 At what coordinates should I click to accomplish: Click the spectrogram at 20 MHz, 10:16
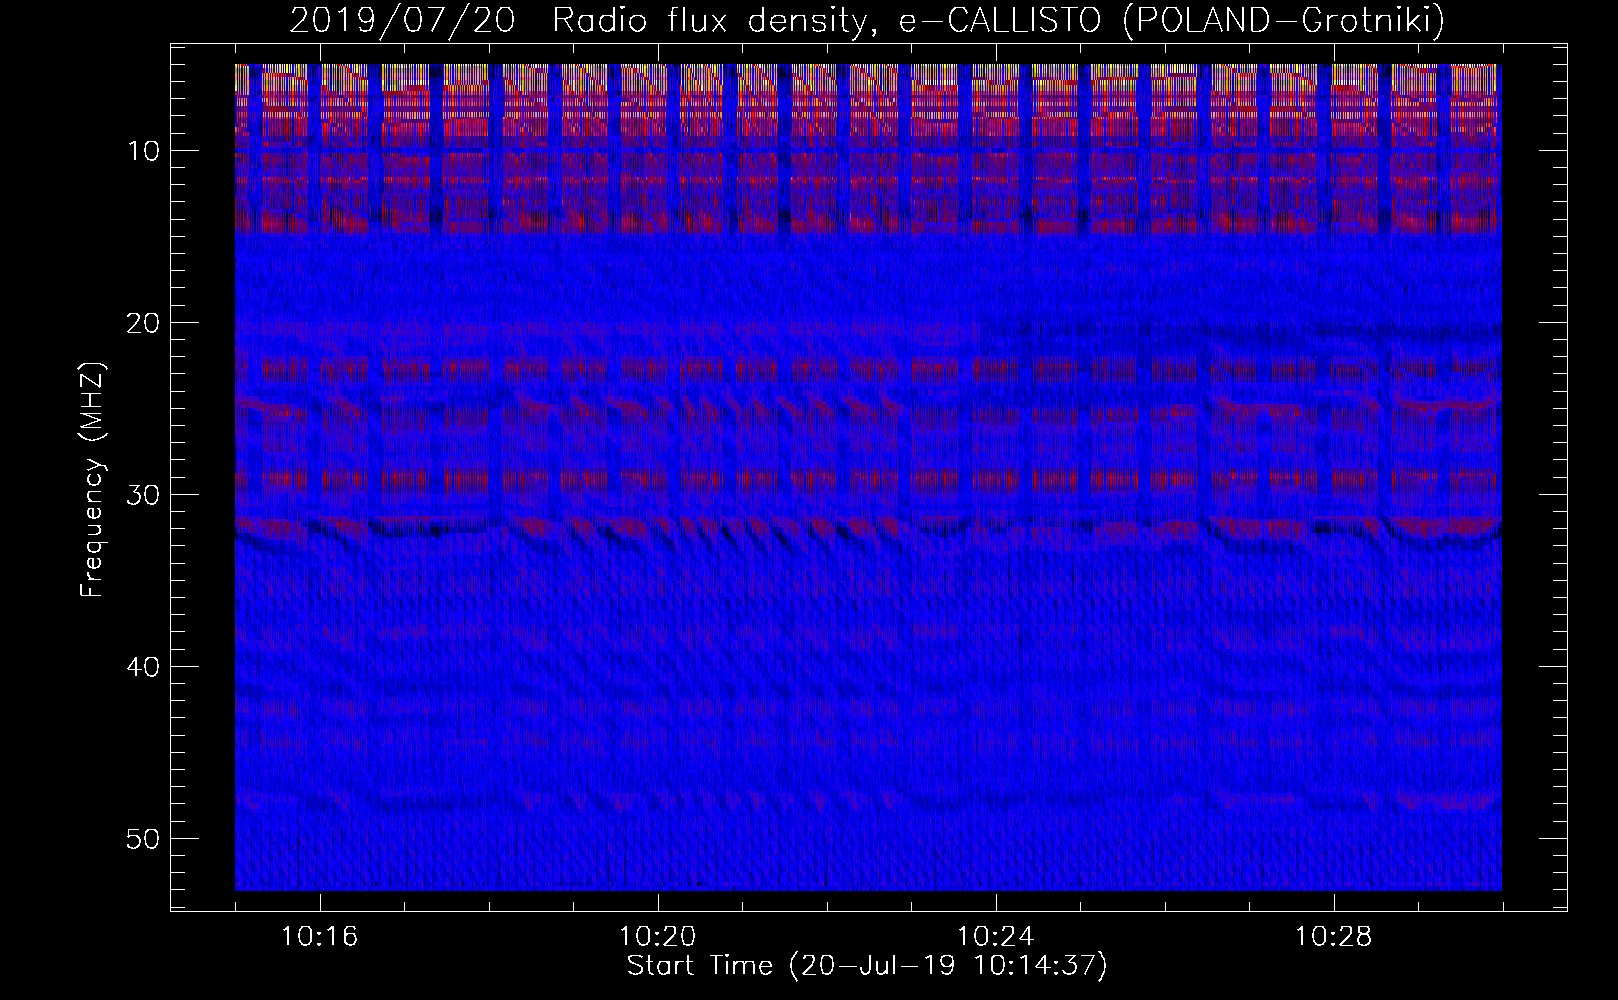320,322
